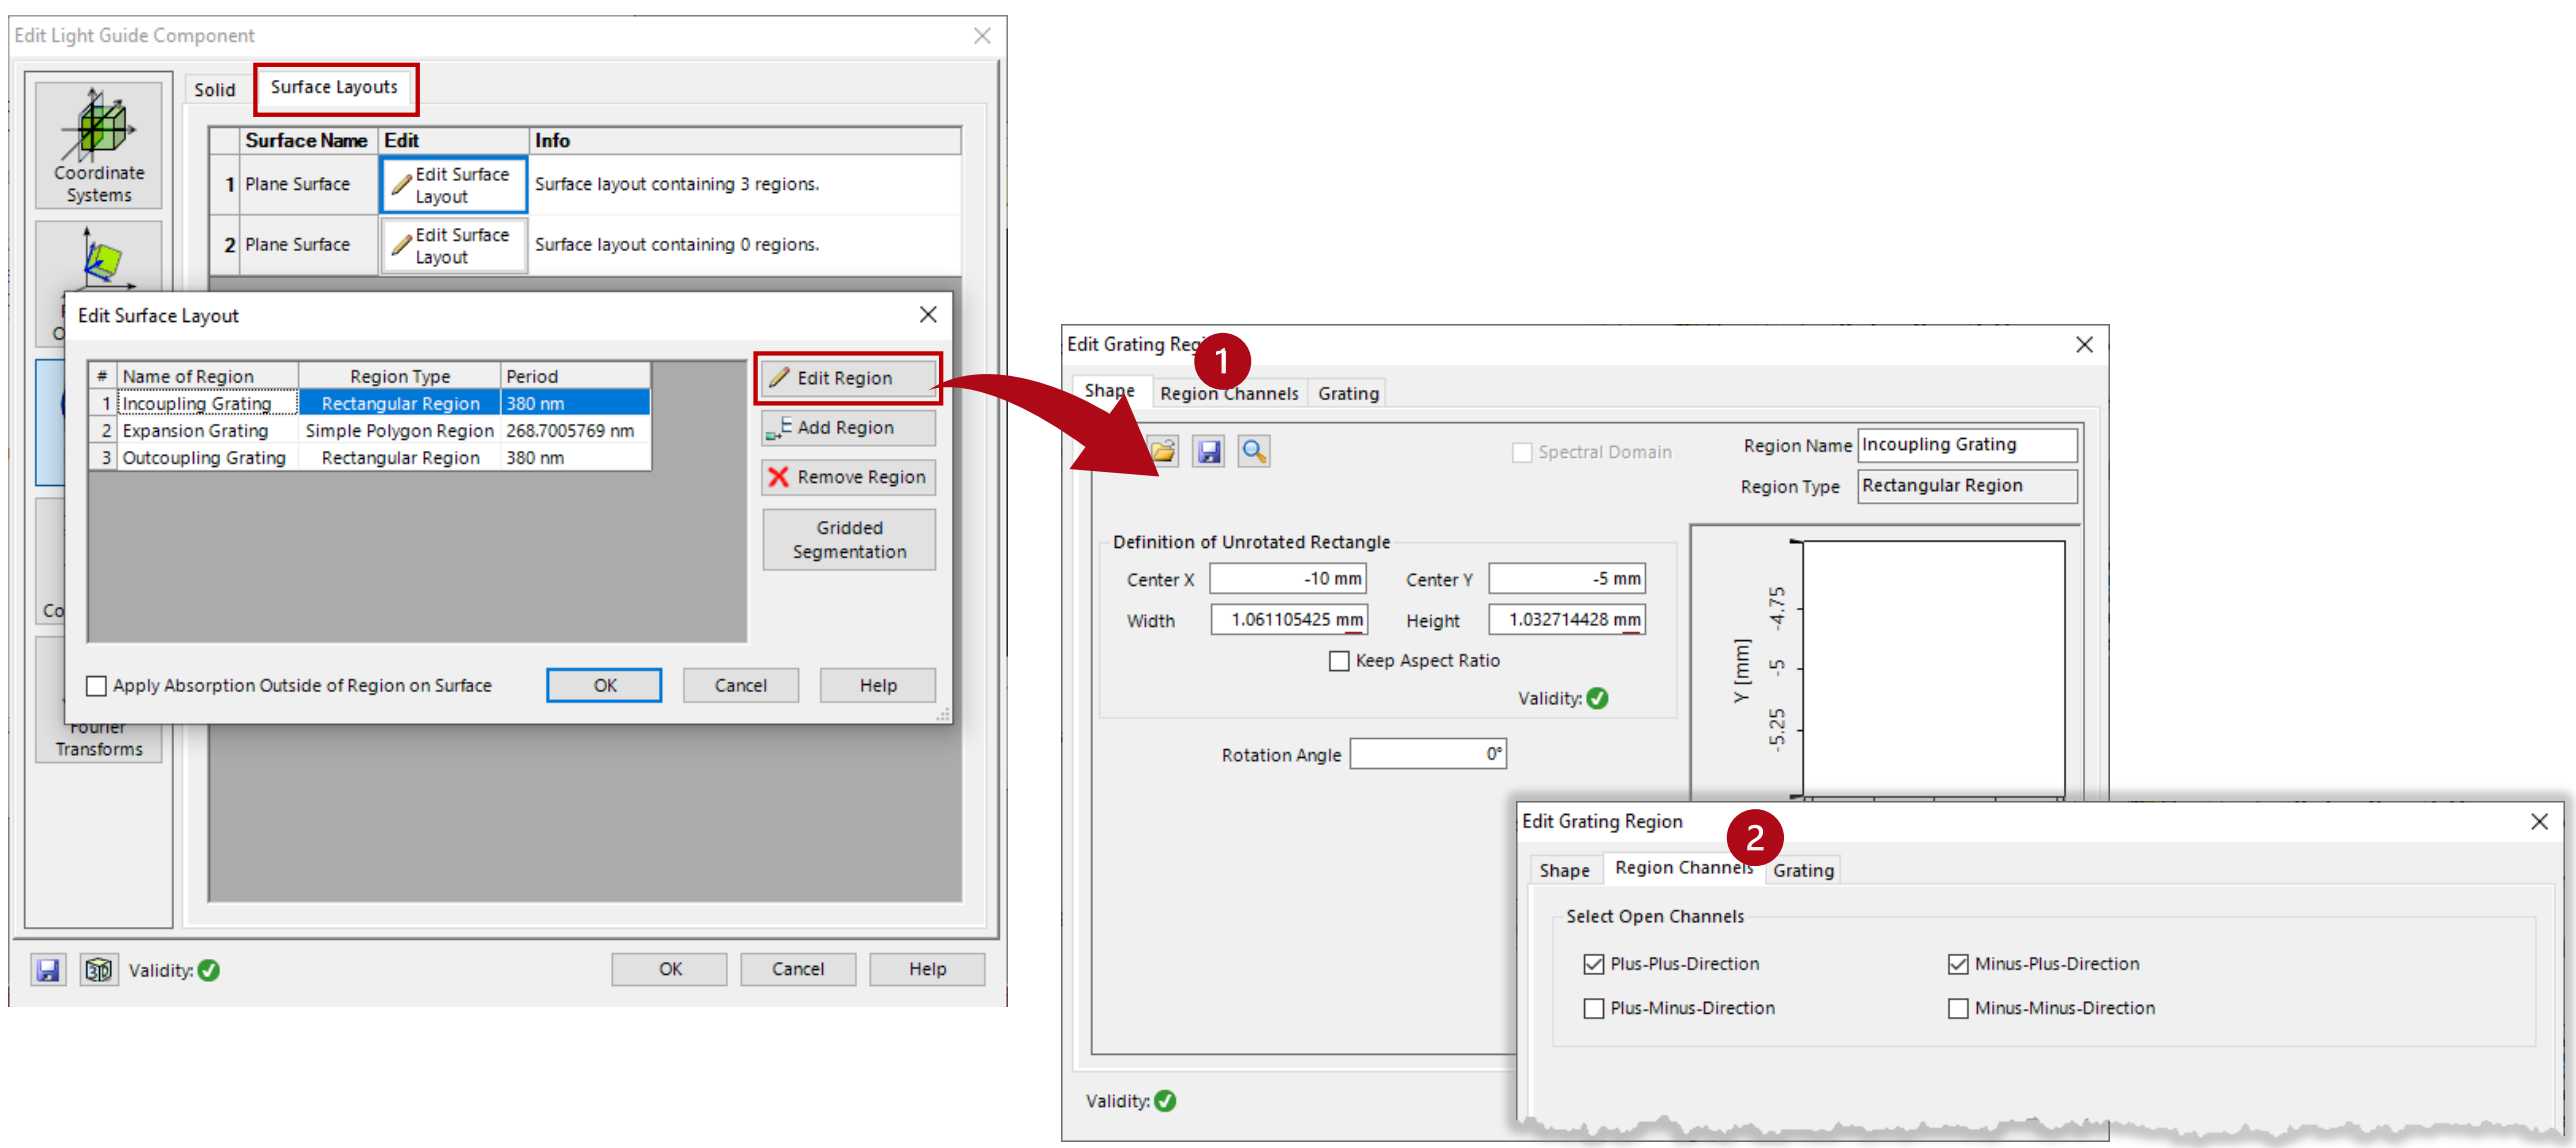
Task: Select the Incoupling Grating region row
Action: (370, 404)
